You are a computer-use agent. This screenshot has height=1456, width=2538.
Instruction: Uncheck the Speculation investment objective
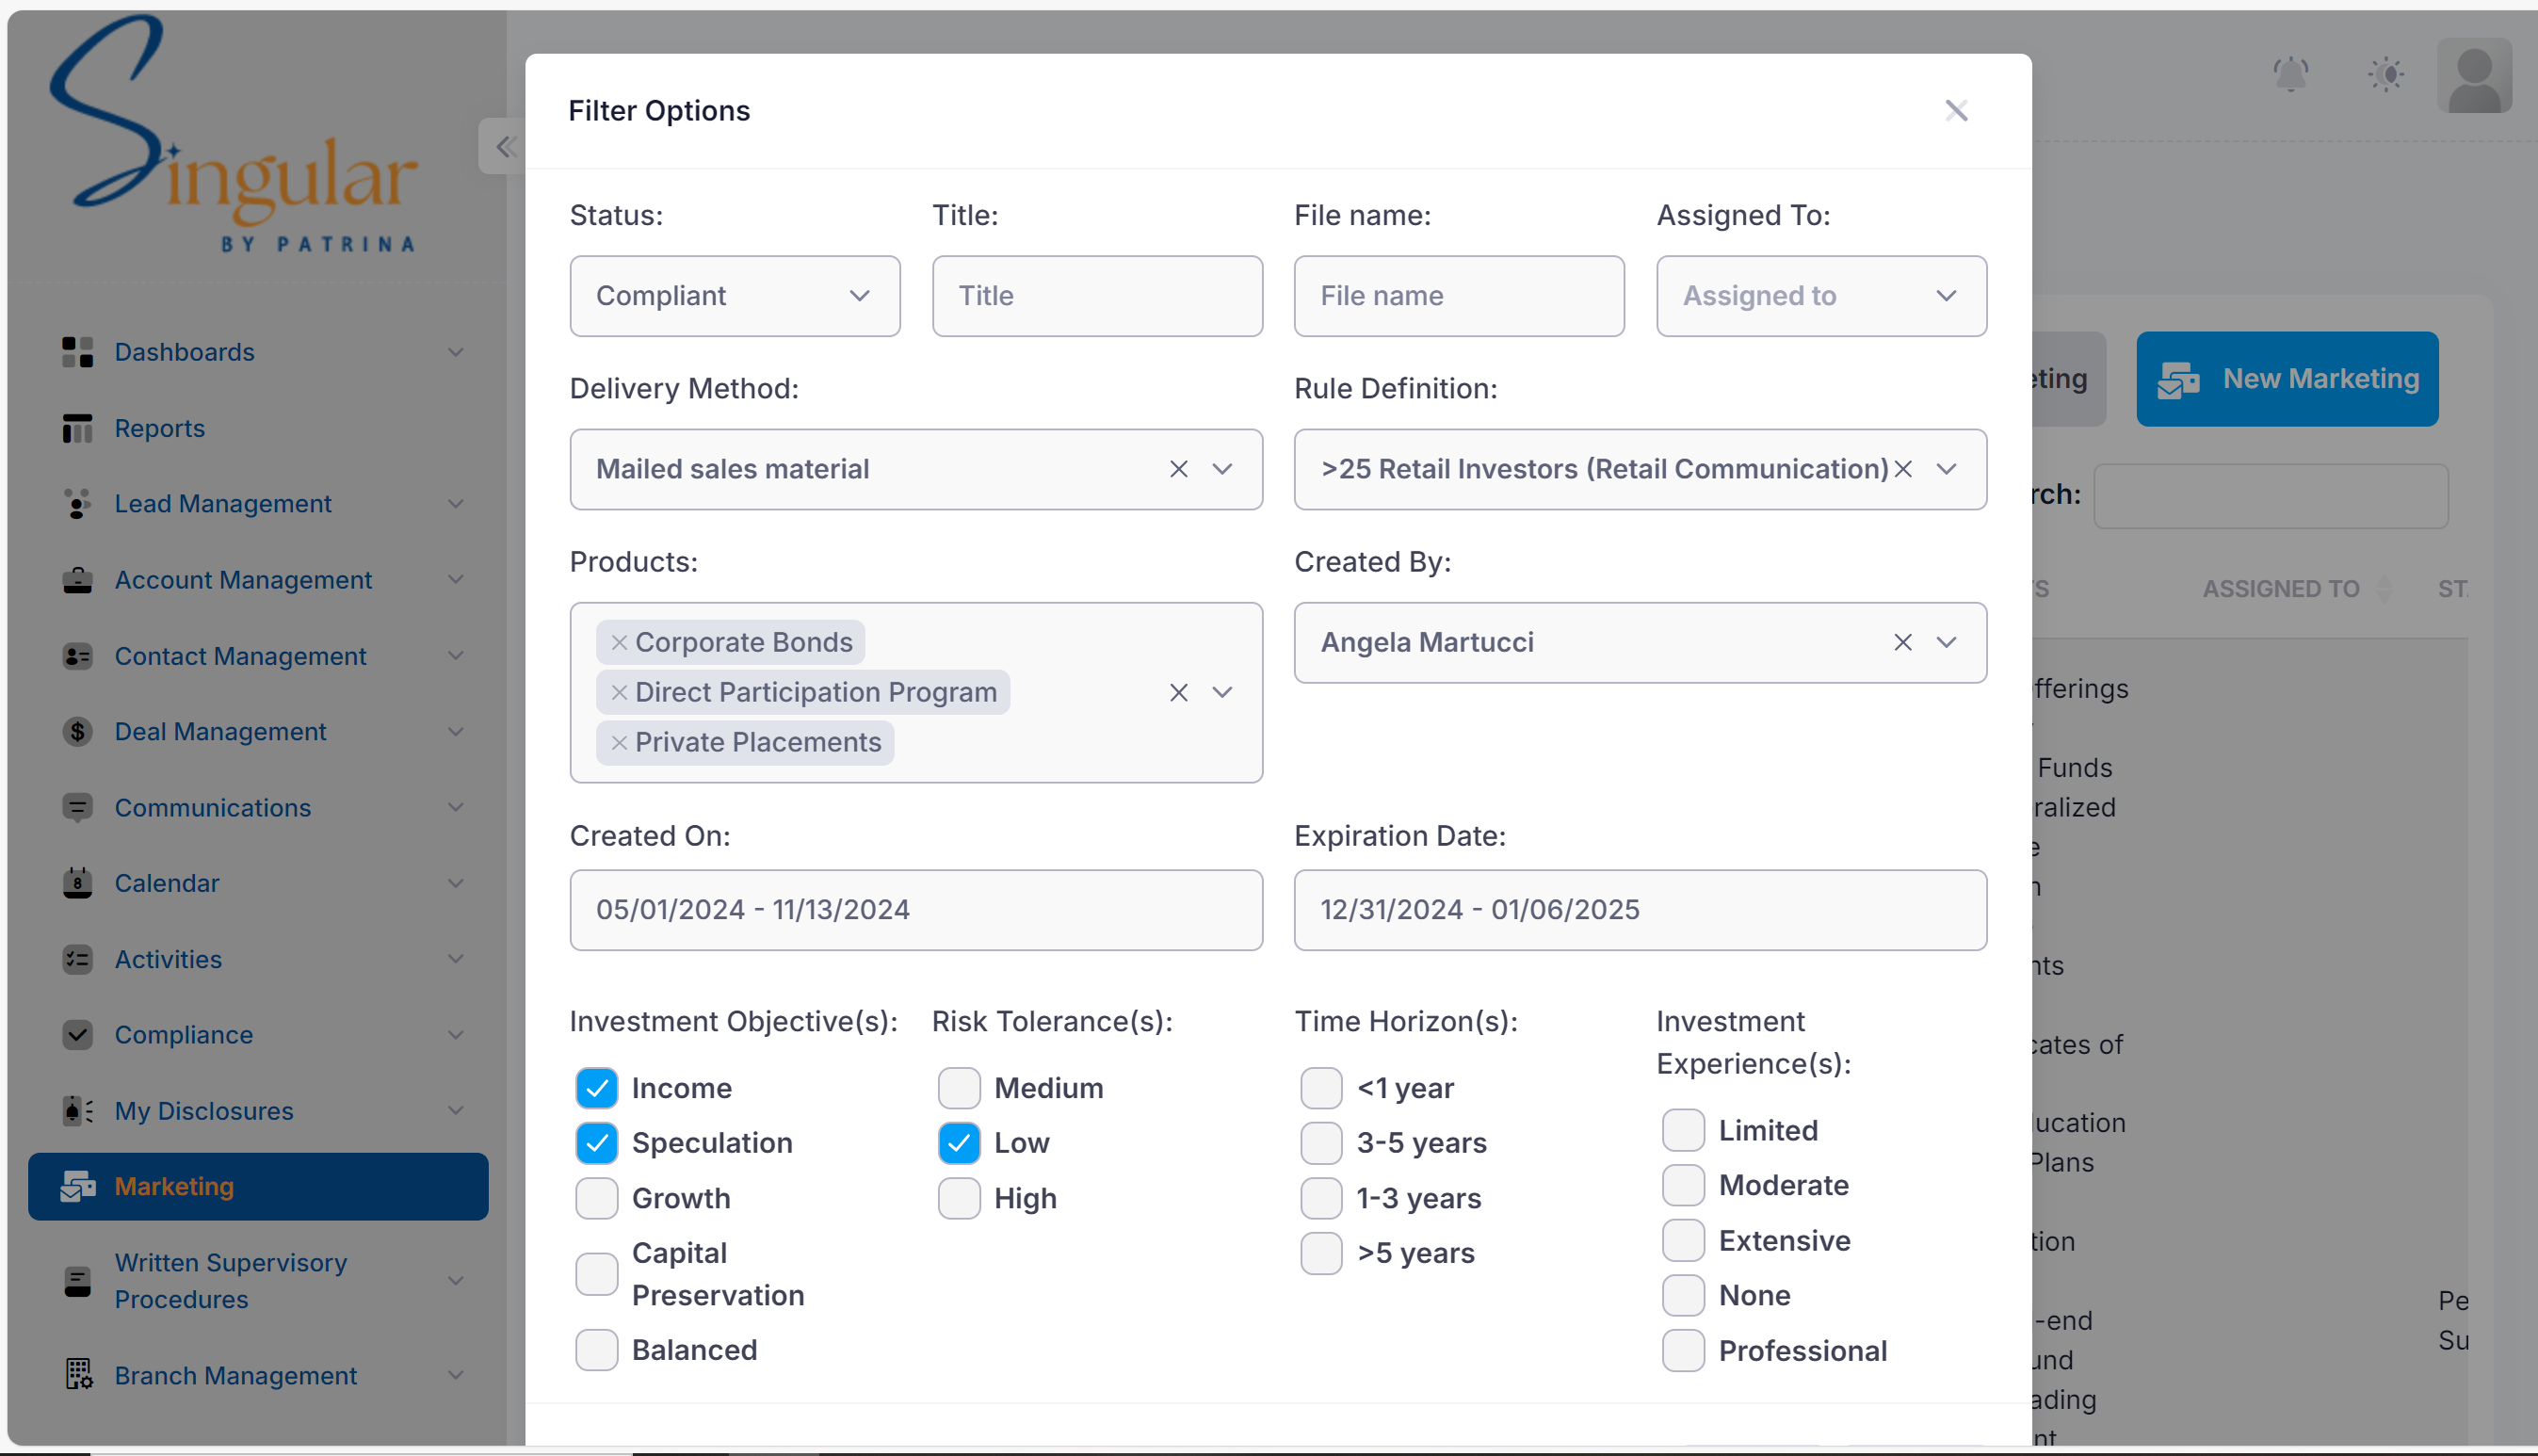[597, 1143]
